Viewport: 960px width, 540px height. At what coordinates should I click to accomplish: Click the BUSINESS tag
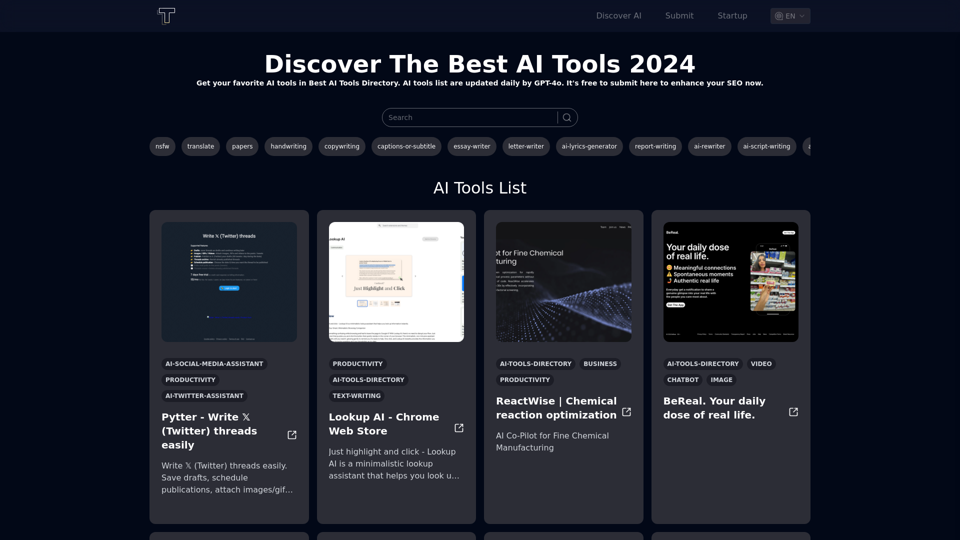600,364
